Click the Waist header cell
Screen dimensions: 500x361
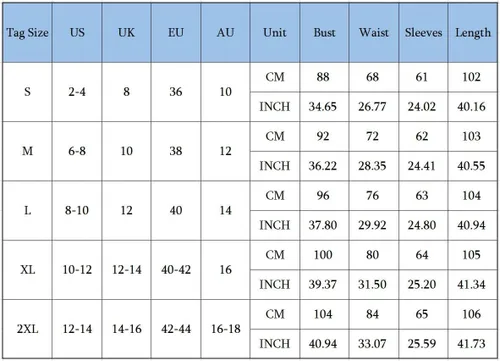coord(374,33)
